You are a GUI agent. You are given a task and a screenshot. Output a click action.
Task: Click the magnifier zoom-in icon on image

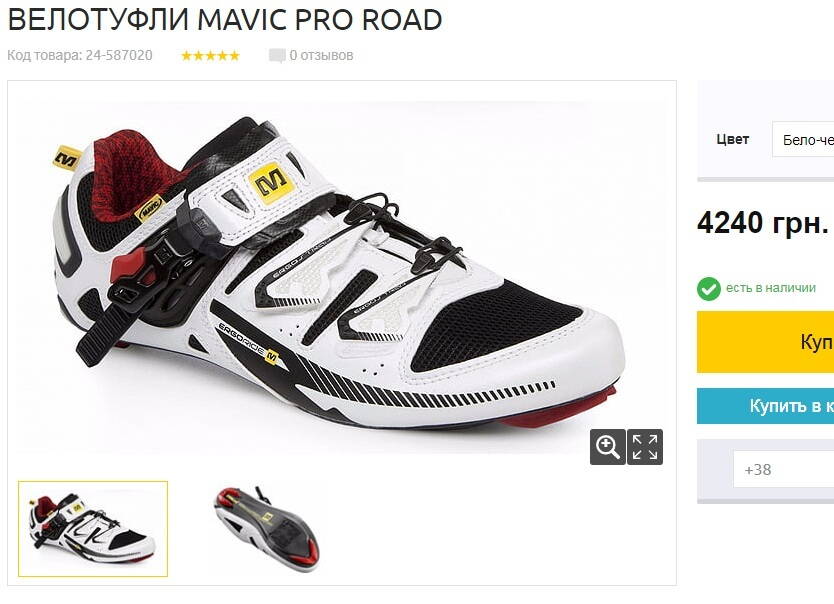607,447
